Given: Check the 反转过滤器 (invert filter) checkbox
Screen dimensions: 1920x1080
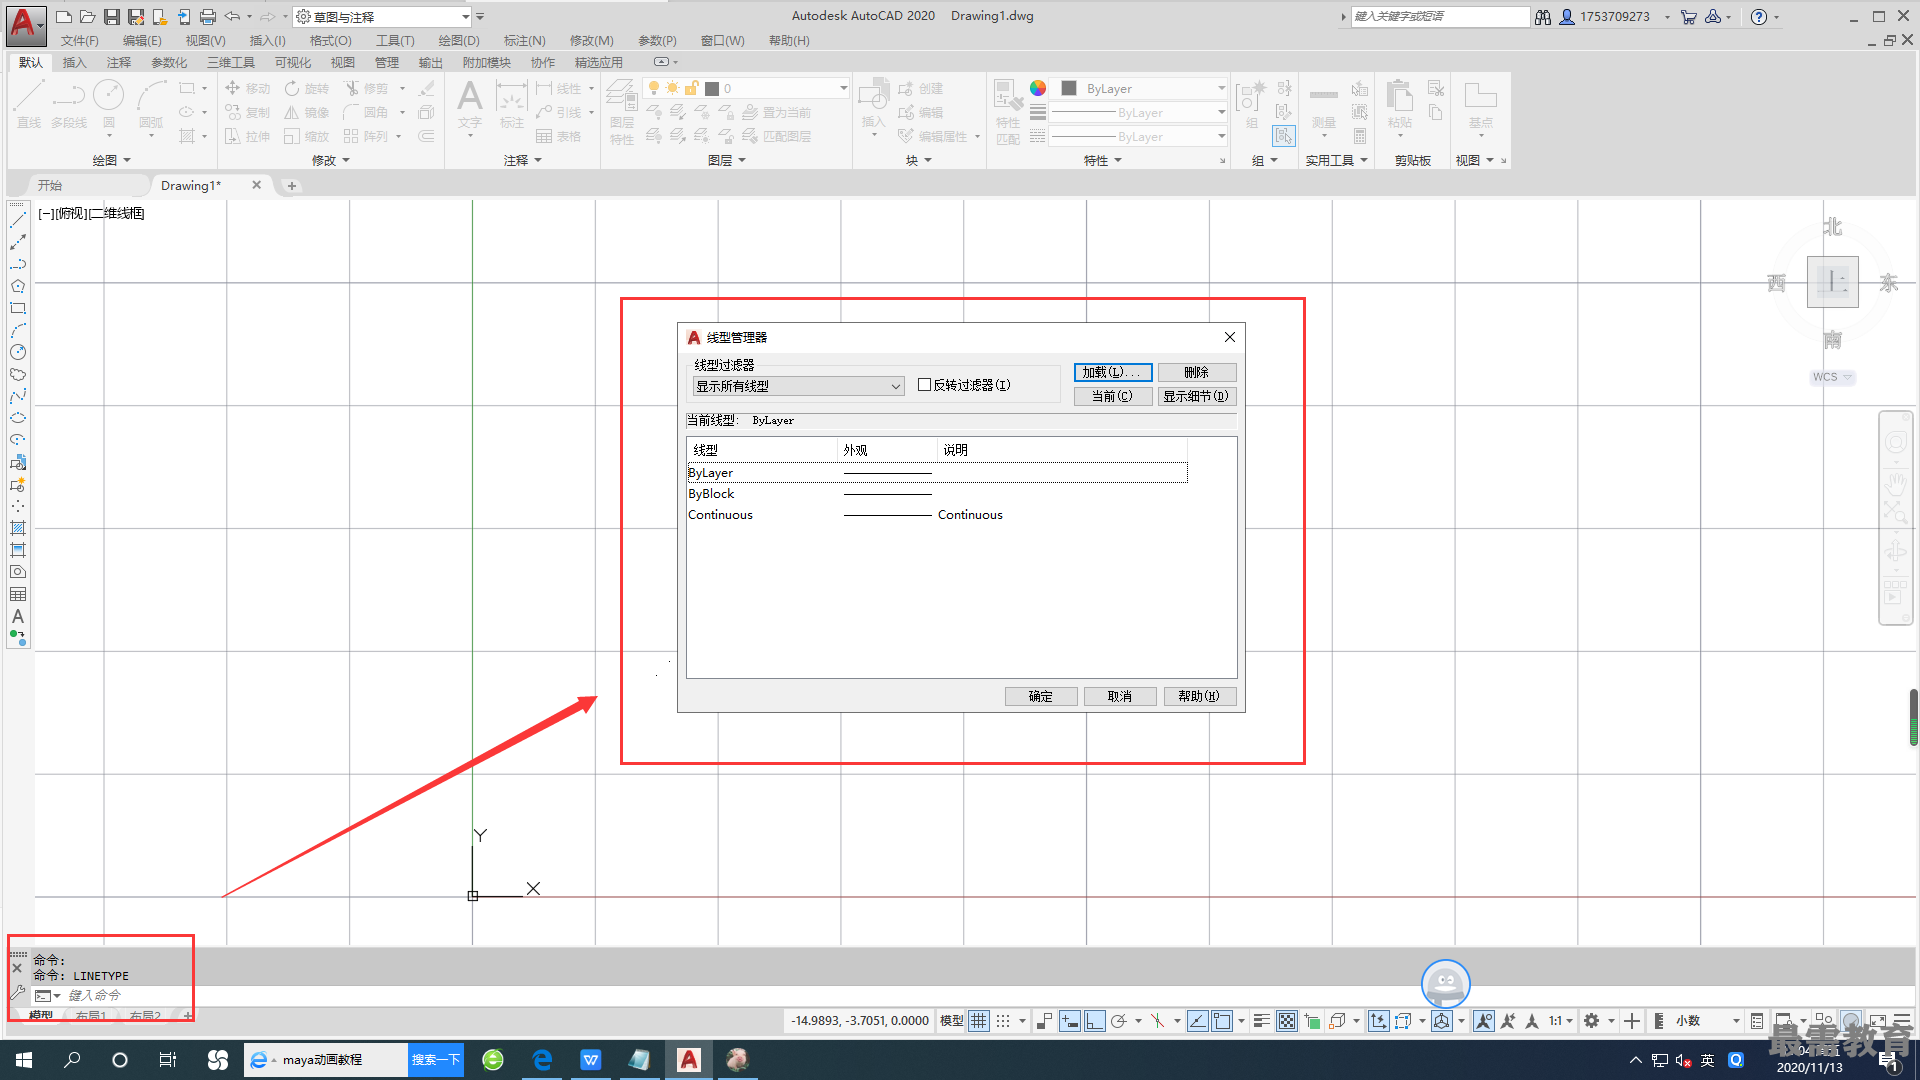Looking at the screenshot, I should point(925,385).
